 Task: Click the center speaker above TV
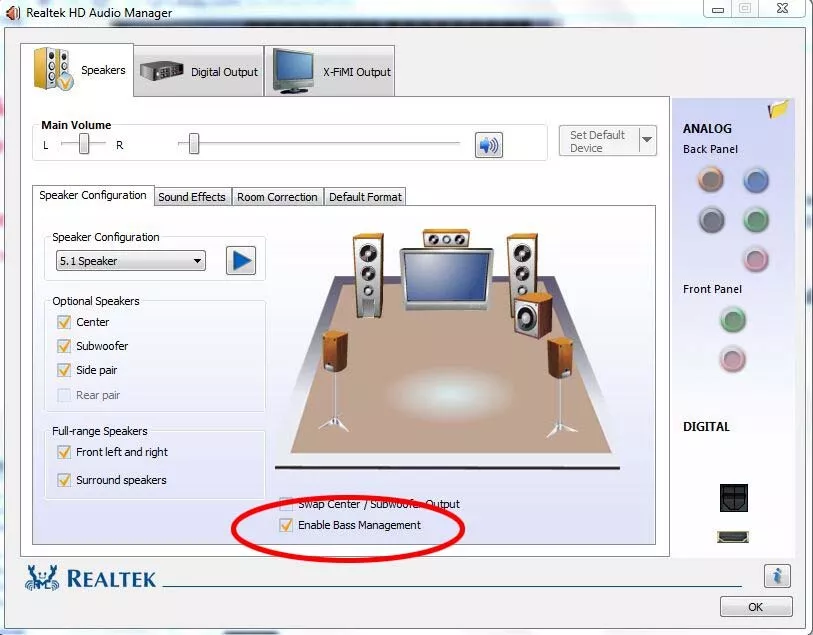(x=446, y=238)
